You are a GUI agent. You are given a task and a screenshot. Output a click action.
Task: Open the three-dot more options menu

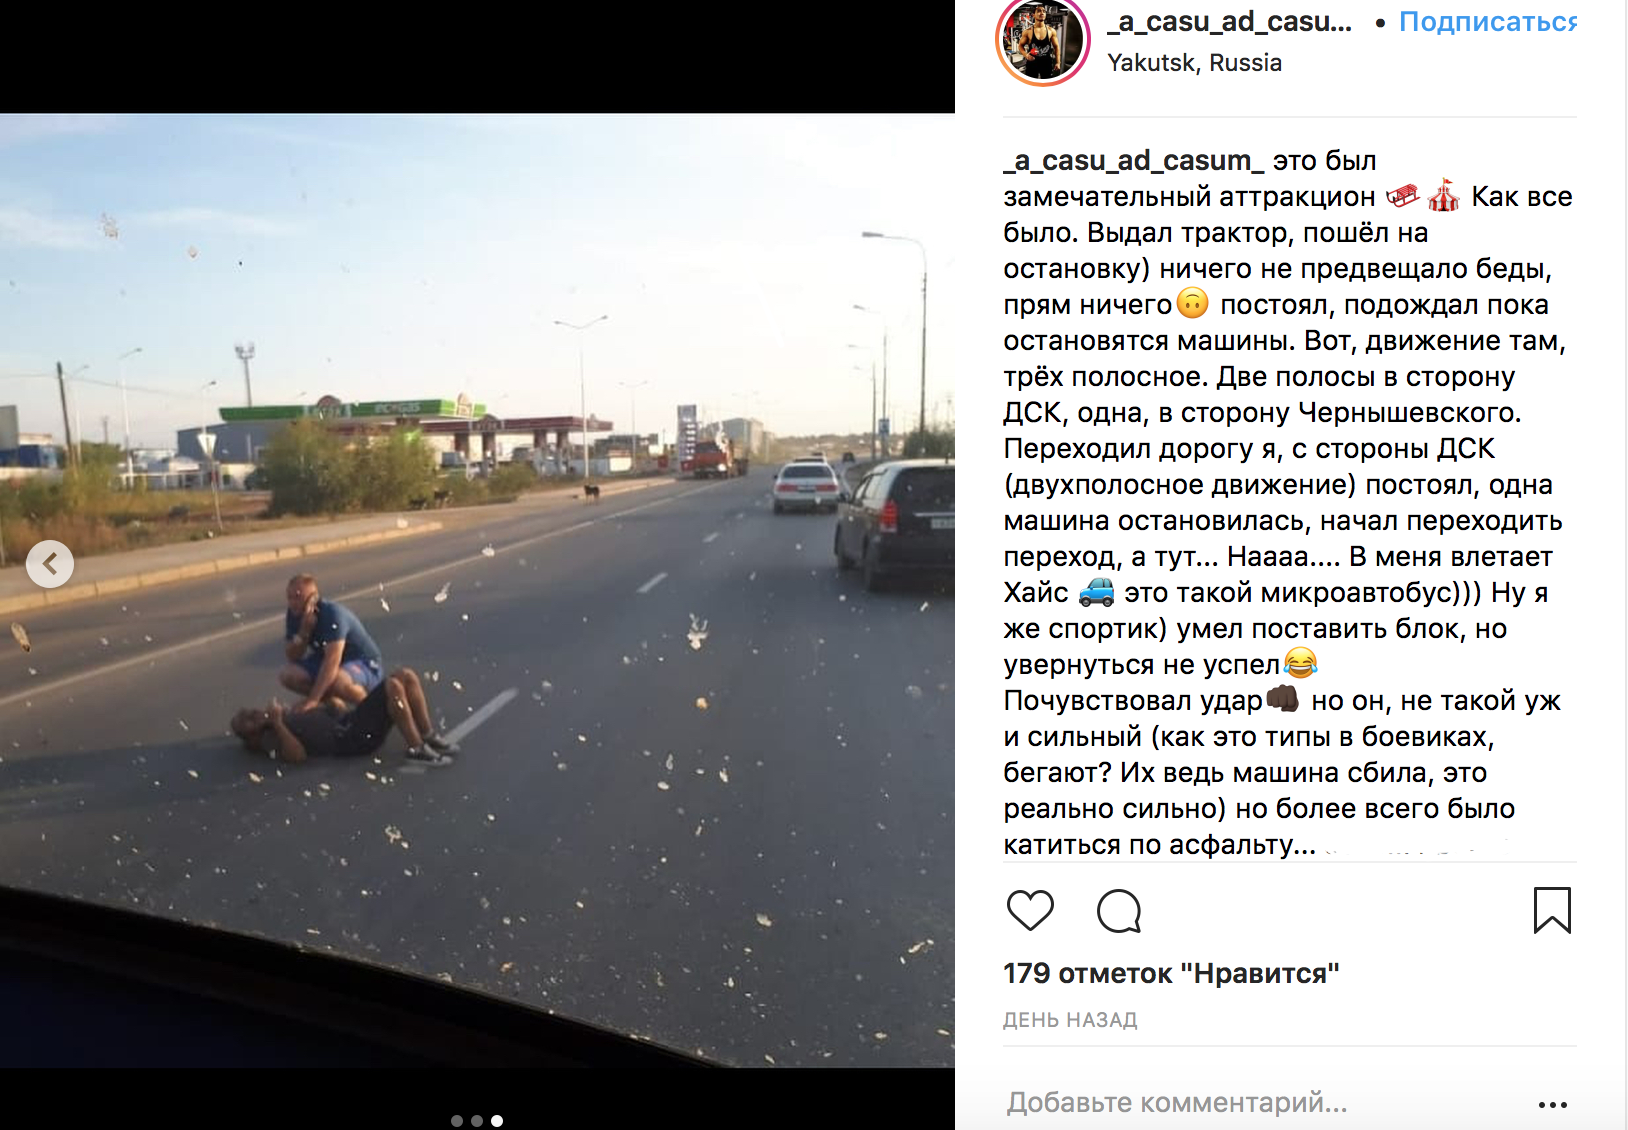1552,1105
